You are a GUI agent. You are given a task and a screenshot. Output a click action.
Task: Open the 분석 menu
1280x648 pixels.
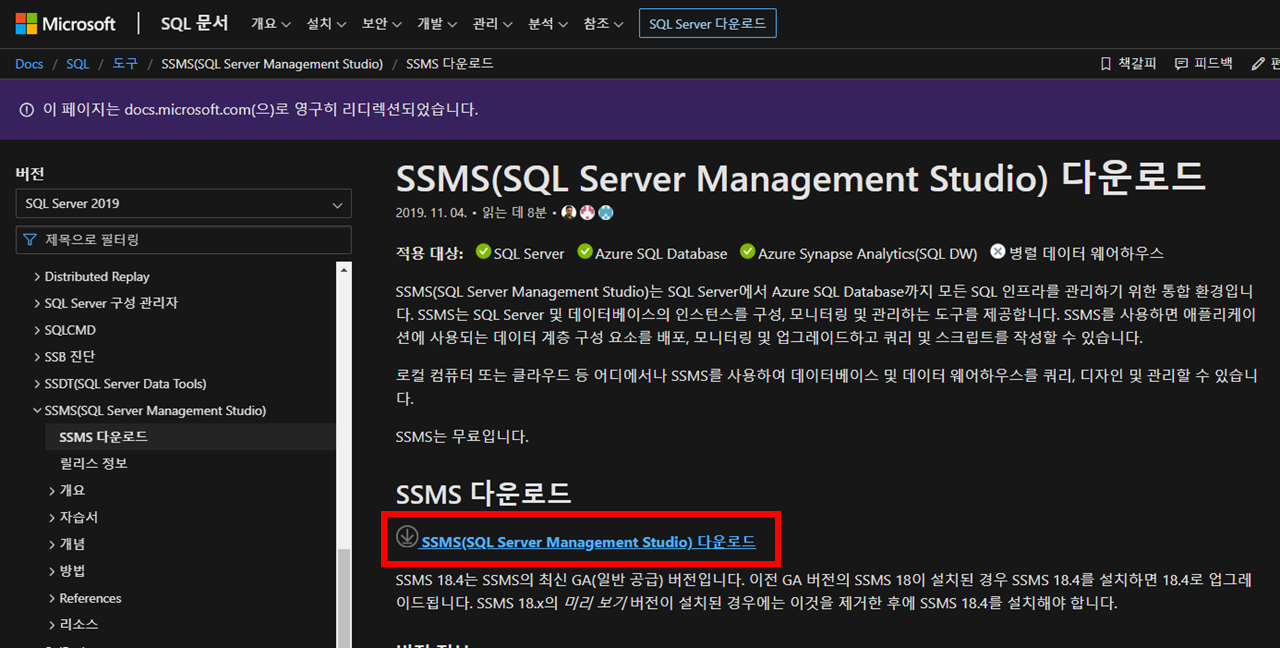tap(547, 23)
